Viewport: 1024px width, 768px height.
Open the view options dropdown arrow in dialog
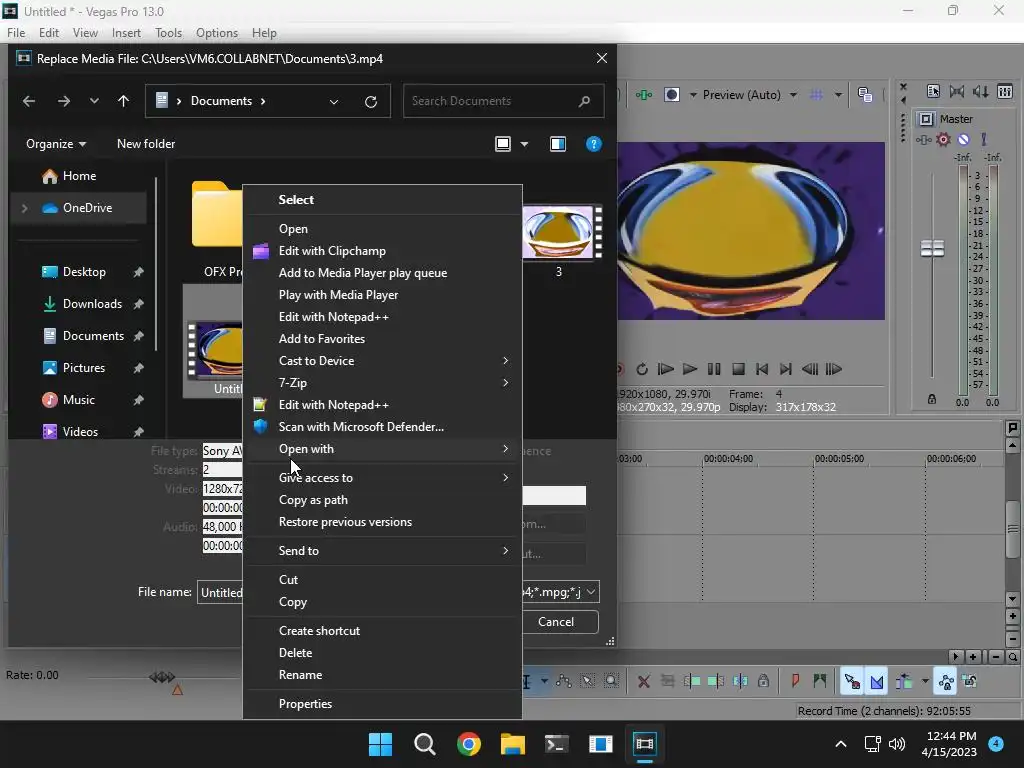pos(524,144)
